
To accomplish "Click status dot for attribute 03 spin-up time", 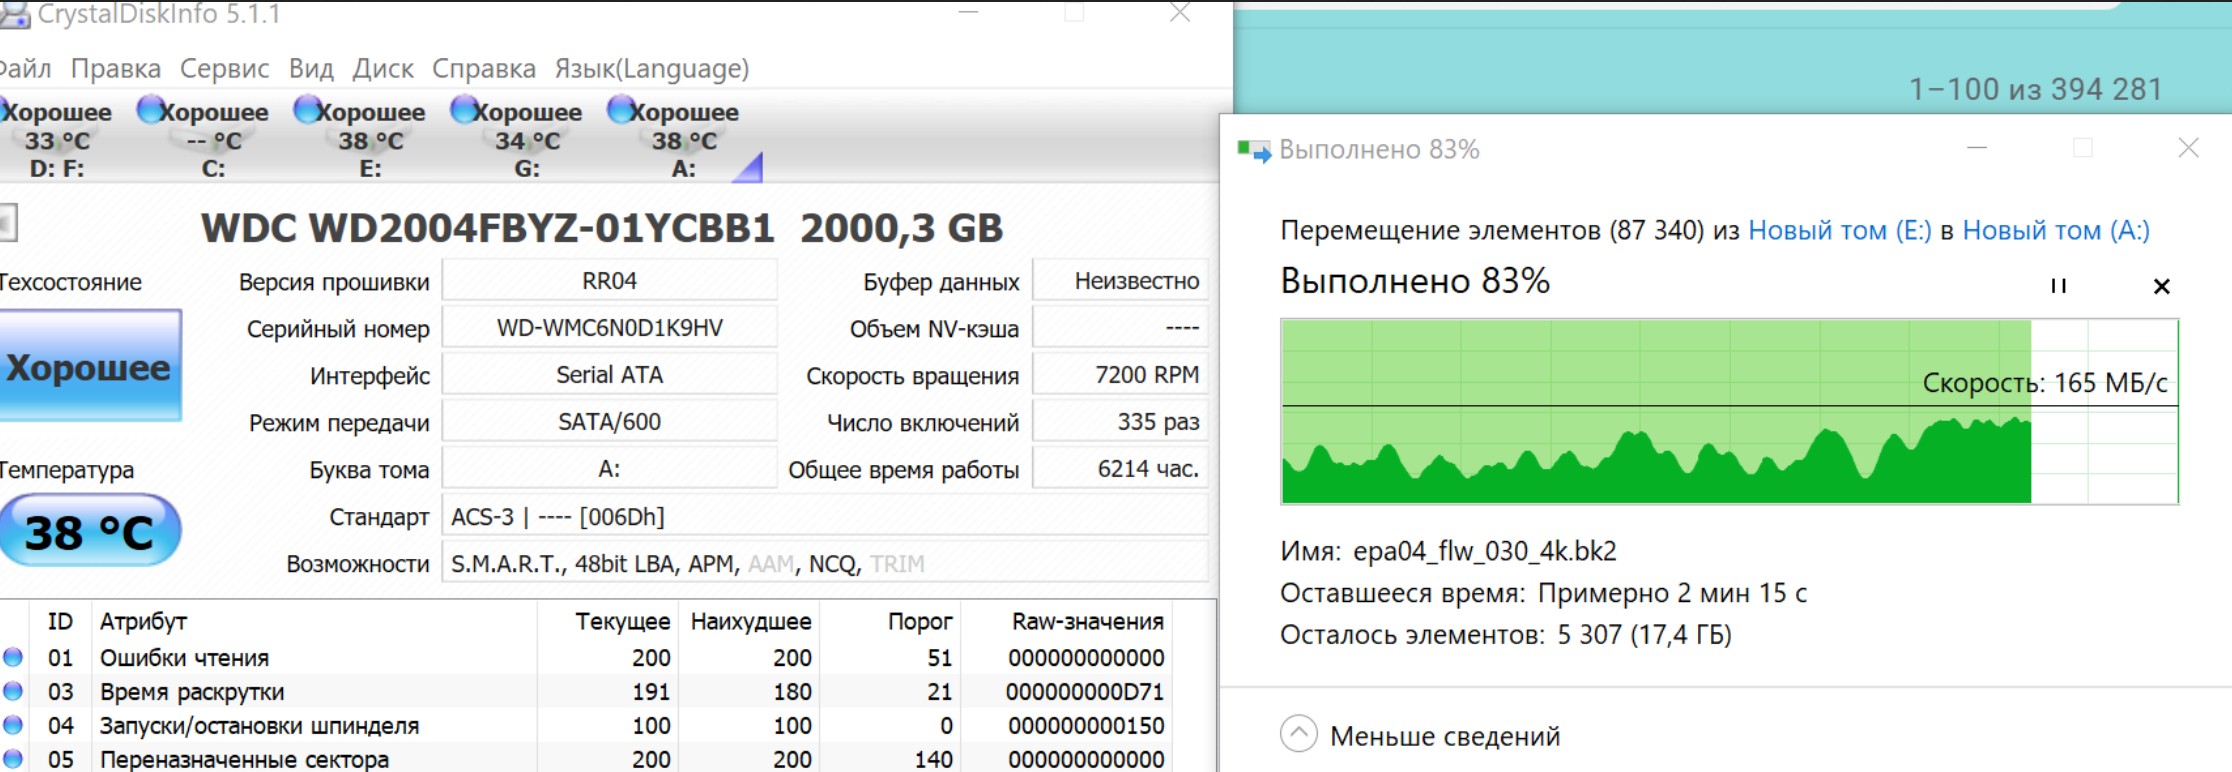I will coord(13,691).
